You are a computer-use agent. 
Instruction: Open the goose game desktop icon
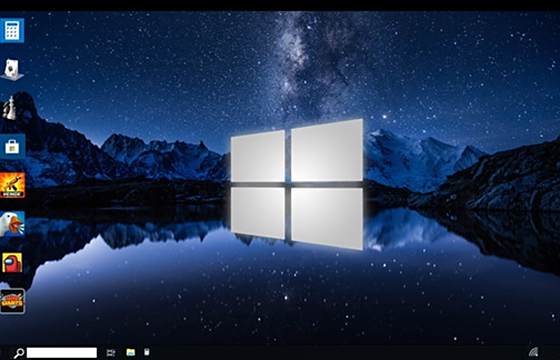tap(12, 224)
